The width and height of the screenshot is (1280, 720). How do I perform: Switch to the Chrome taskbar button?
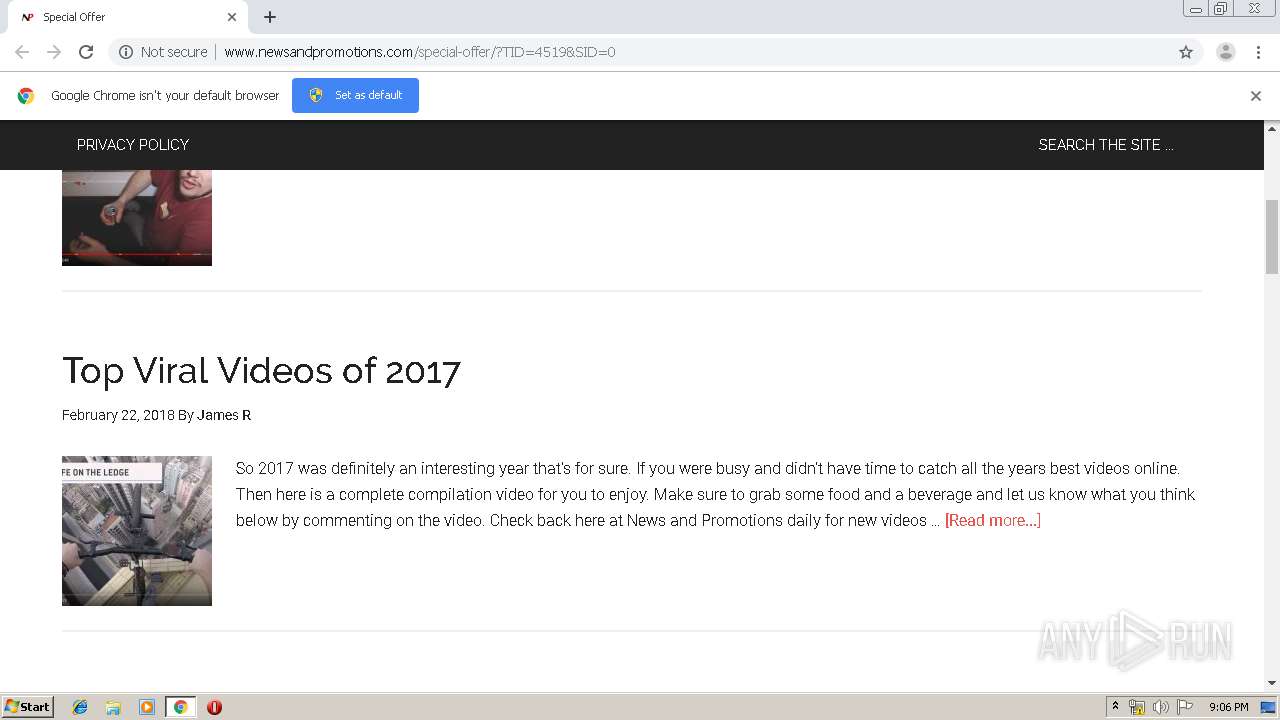[x=180, y=707]
